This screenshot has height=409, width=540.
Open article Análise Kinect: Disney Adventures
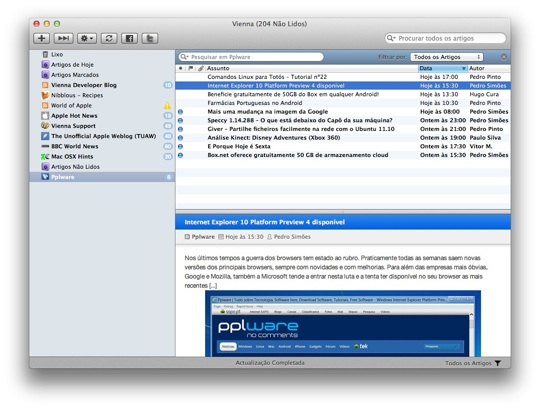pos(343,138)
